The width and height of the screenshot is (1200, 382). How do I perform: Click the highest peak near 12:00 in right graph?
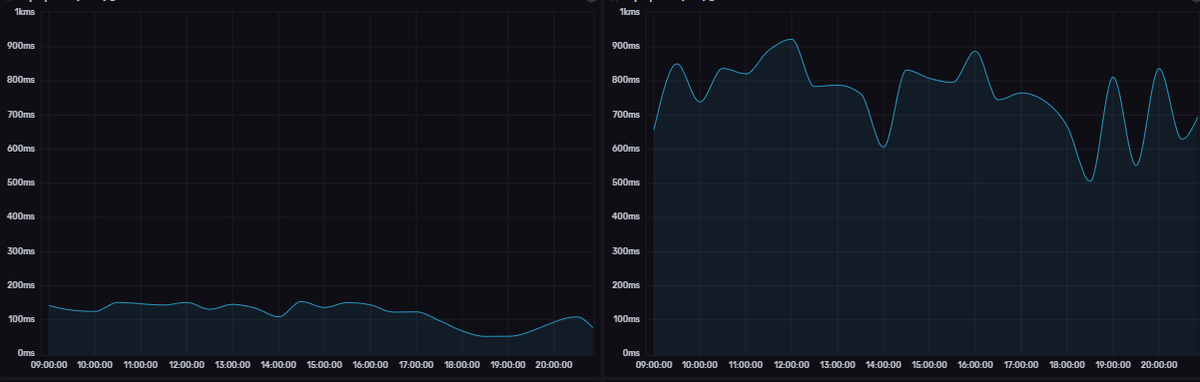[x=791, y=39]
